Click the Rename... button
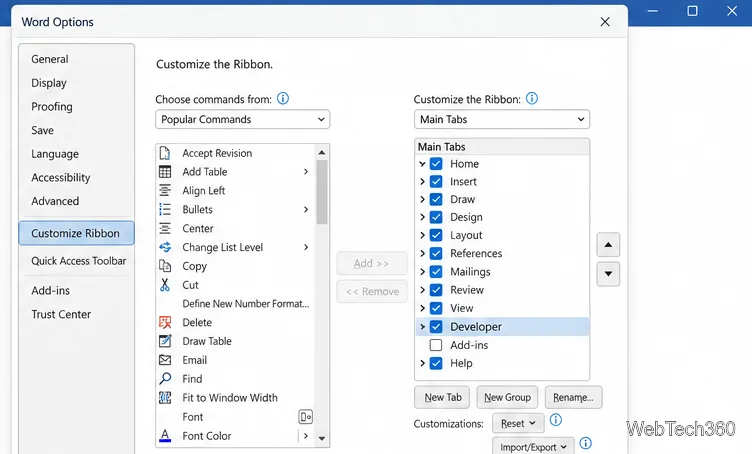This screenshot has height=454, width=752. coord(573,397)
